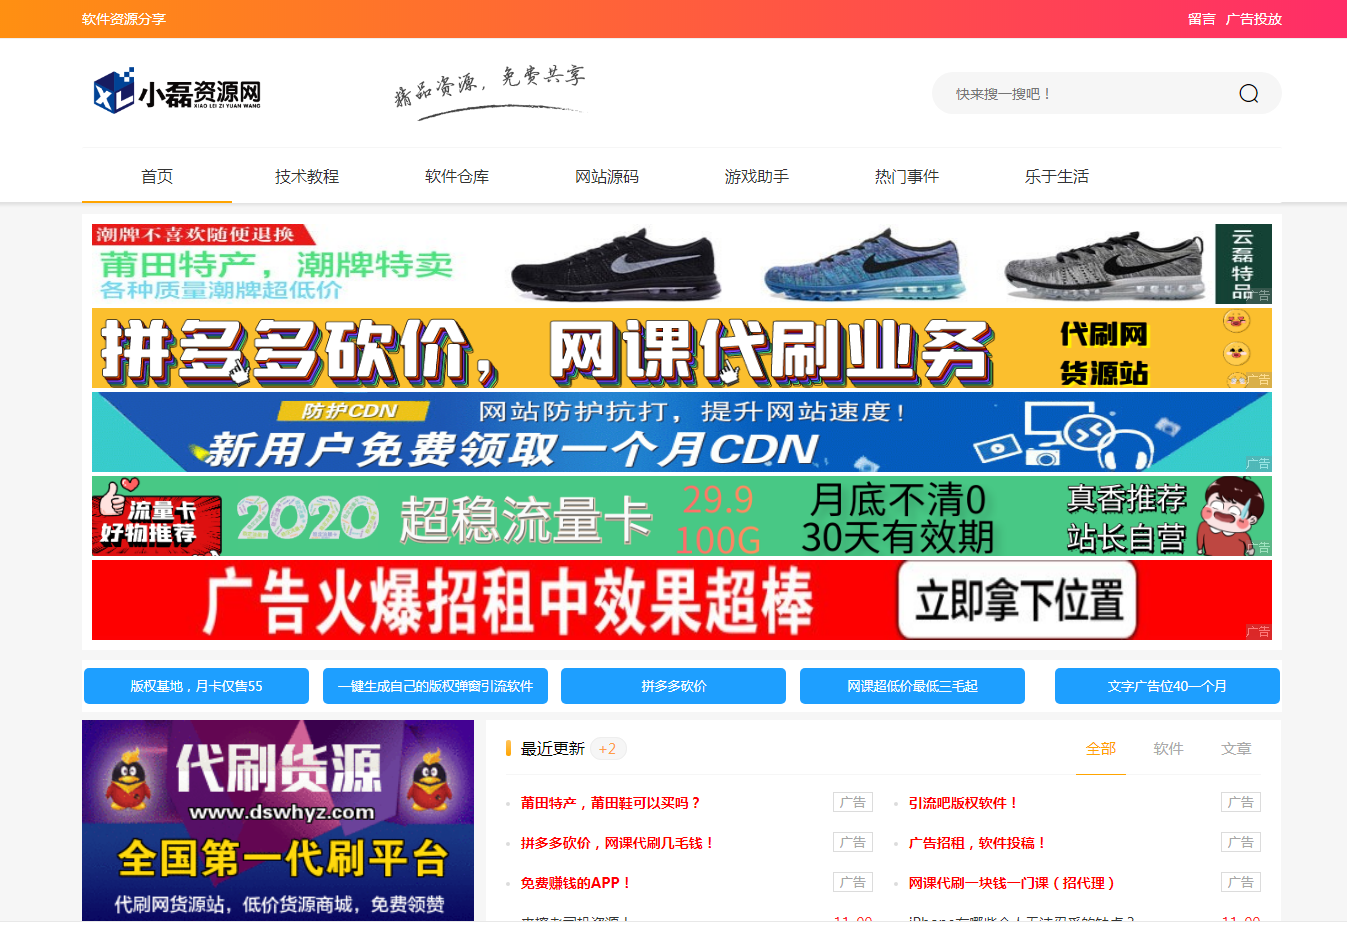Open the sneaker 莆田特产 banner ad
This screenshot has width=1347, height=926.
(x=681, y=264)
